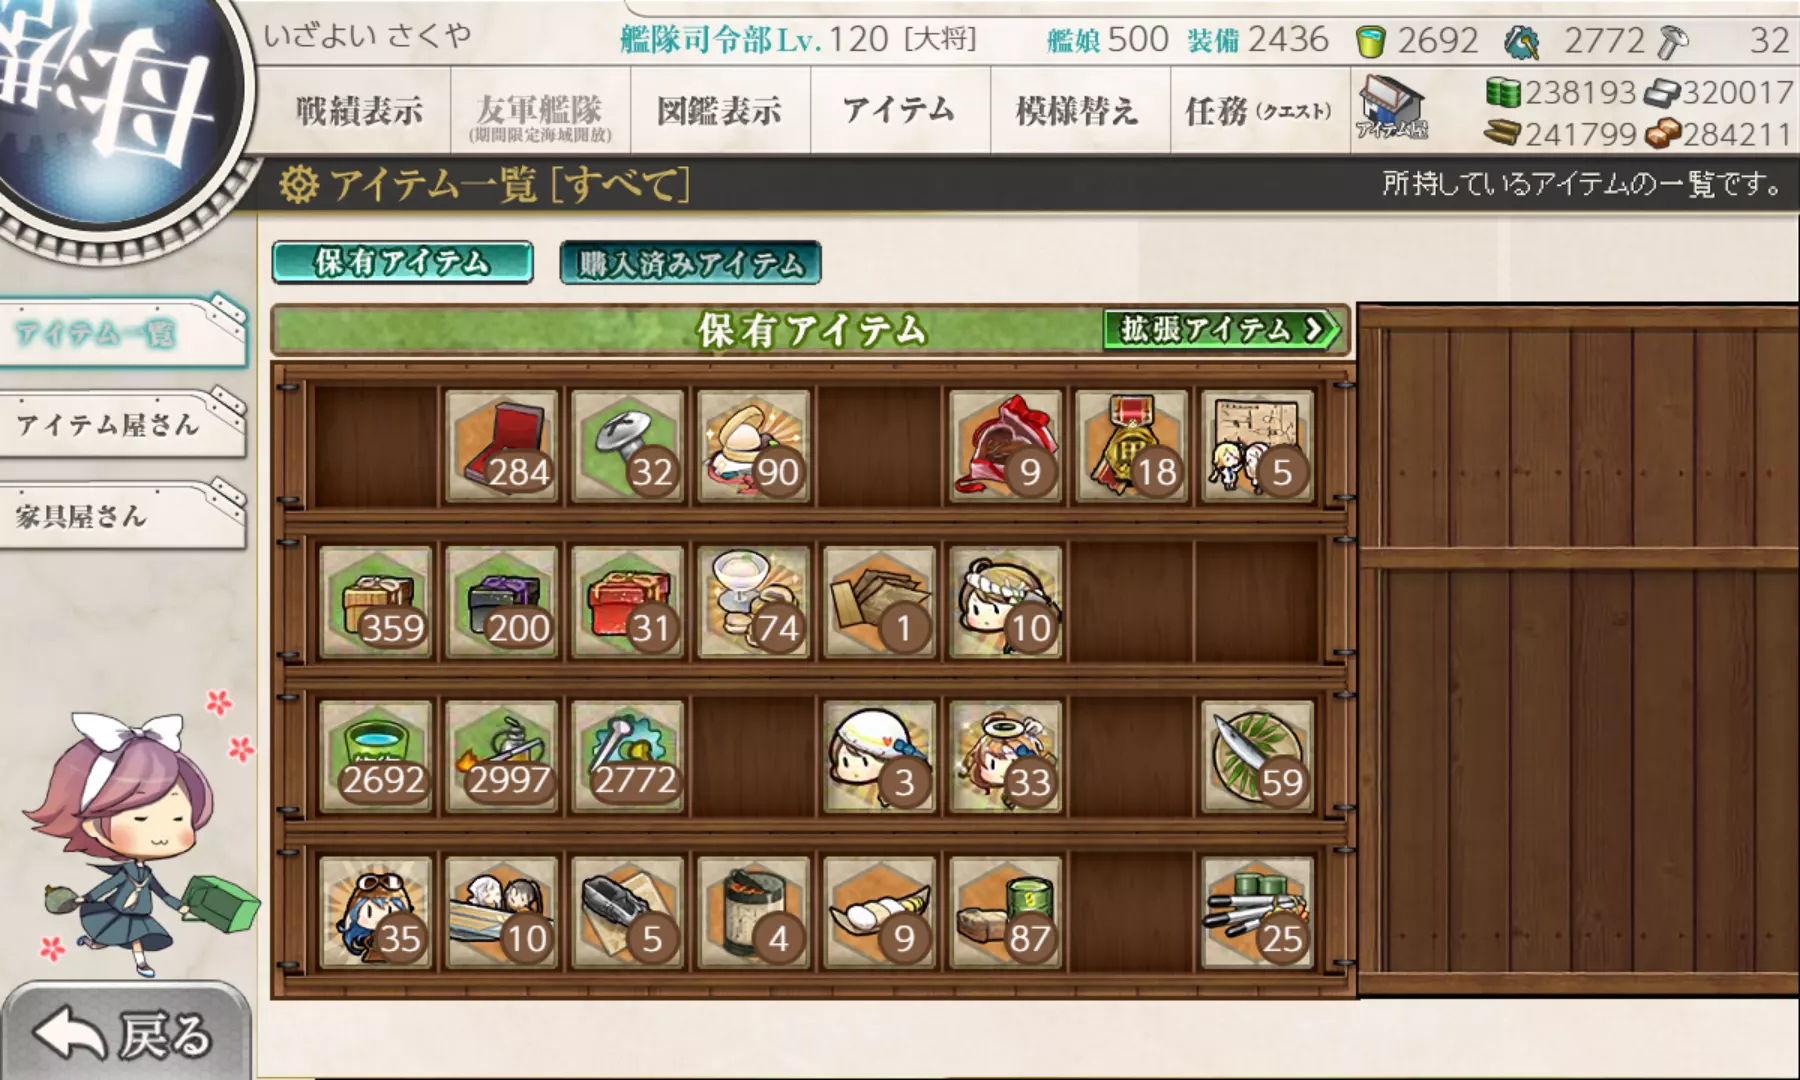This screenshot has height=1080, width=1800.
Task: Switch to 購入済みアイテム tab
Action: point(690,263)
